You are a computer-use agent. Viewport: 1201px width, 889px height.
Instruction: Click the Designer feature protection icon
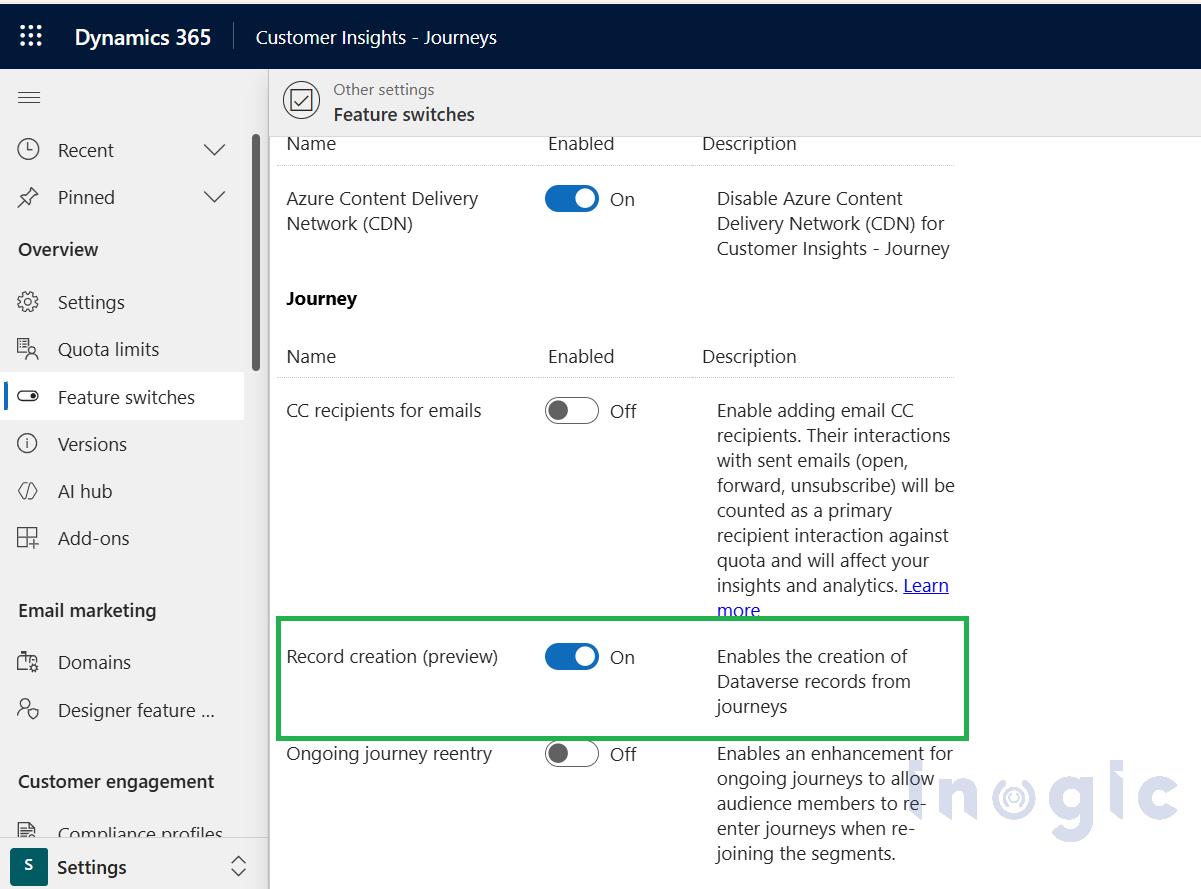[28, 710]
